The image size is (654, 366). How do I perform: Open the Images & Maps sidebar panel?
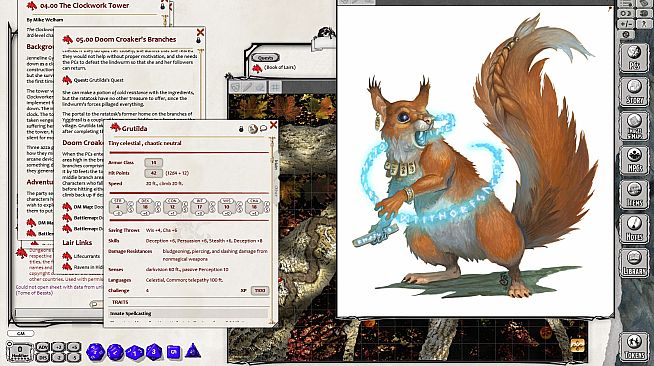click(x=634, y=127)
